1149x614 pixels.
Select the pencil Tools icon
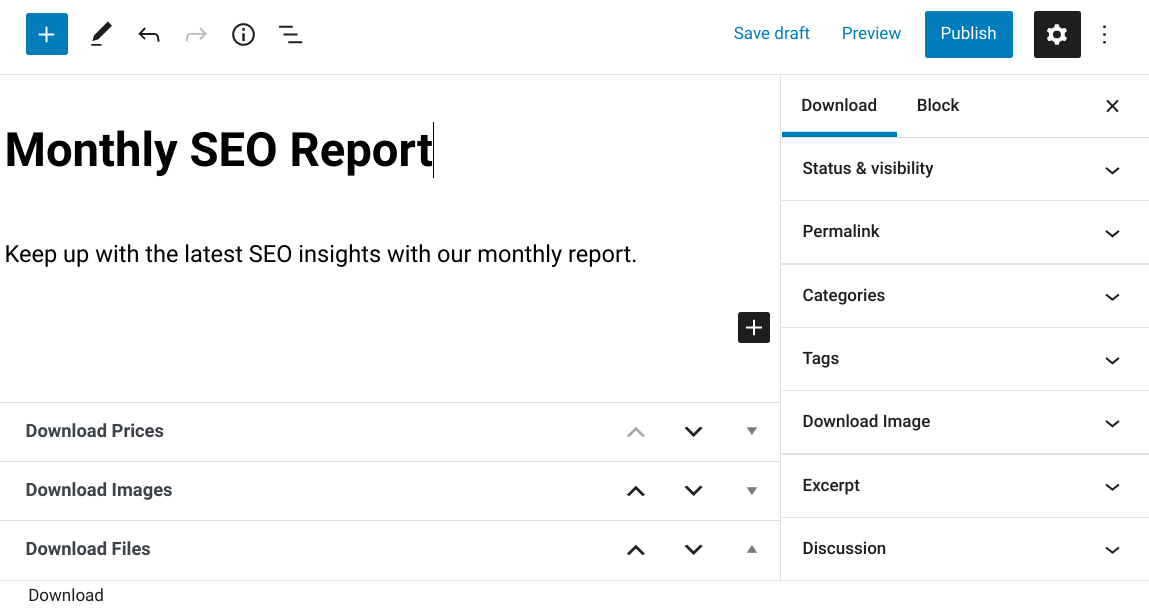click(101, 35)
